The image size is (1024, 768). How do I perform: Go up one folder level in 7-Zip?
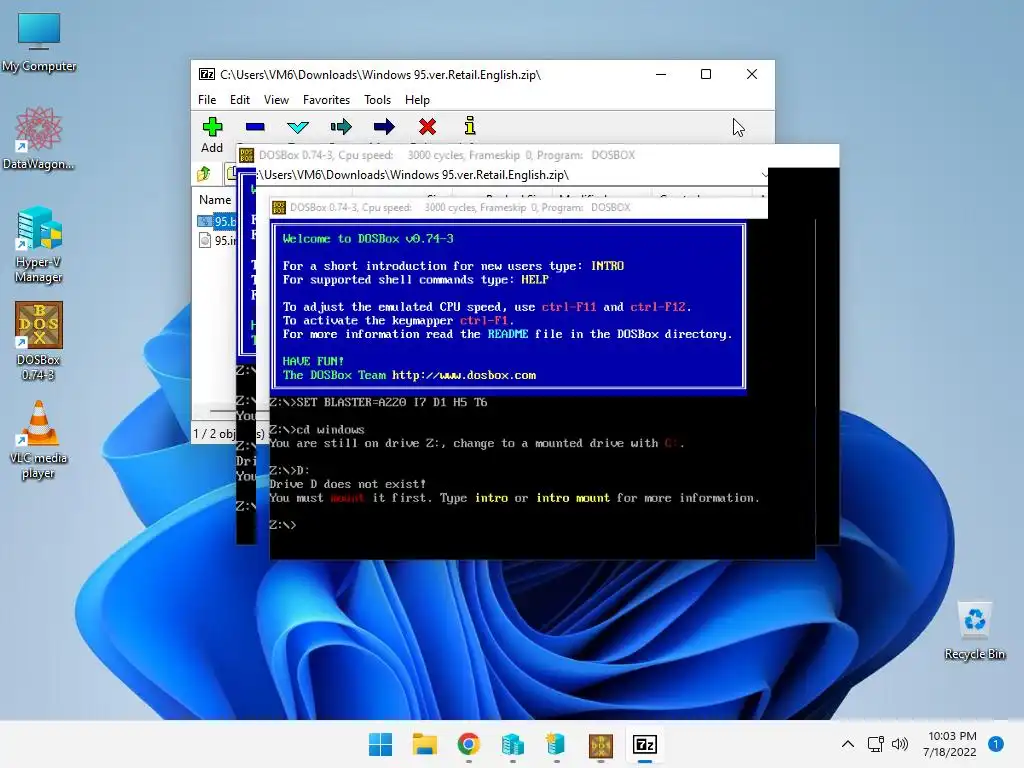(204, 174)
